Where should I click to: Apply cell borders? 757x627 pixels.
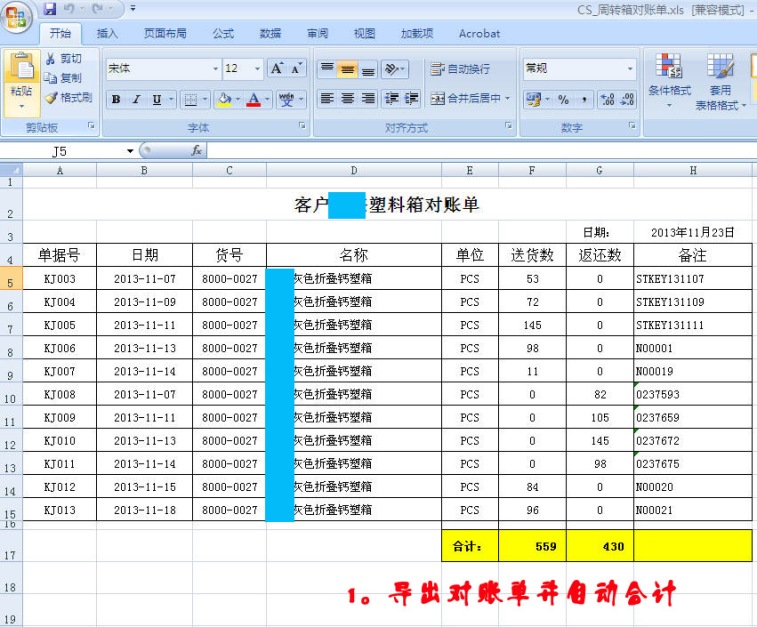pos(191,99)
